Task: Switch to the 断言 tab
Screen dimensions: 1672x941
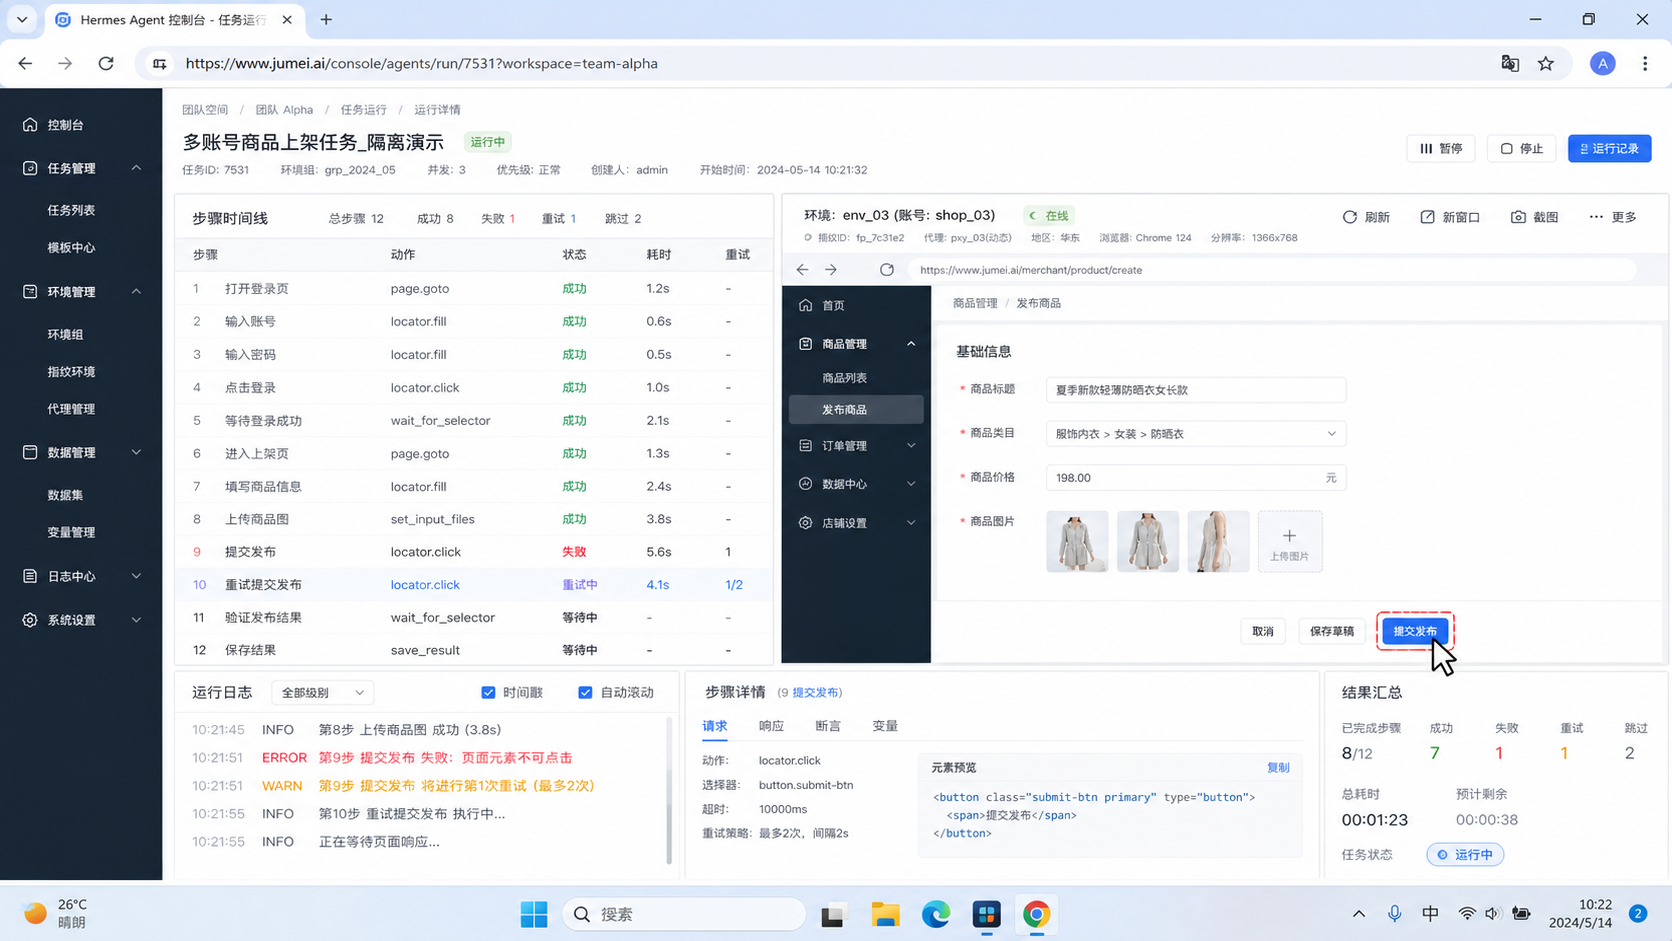Action: pos(828,726)
